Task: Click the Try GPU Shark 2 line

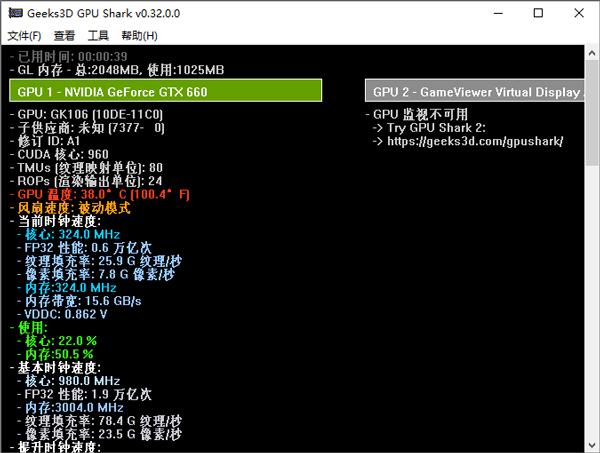Action: pyautogui.click(x=429, y=128)
